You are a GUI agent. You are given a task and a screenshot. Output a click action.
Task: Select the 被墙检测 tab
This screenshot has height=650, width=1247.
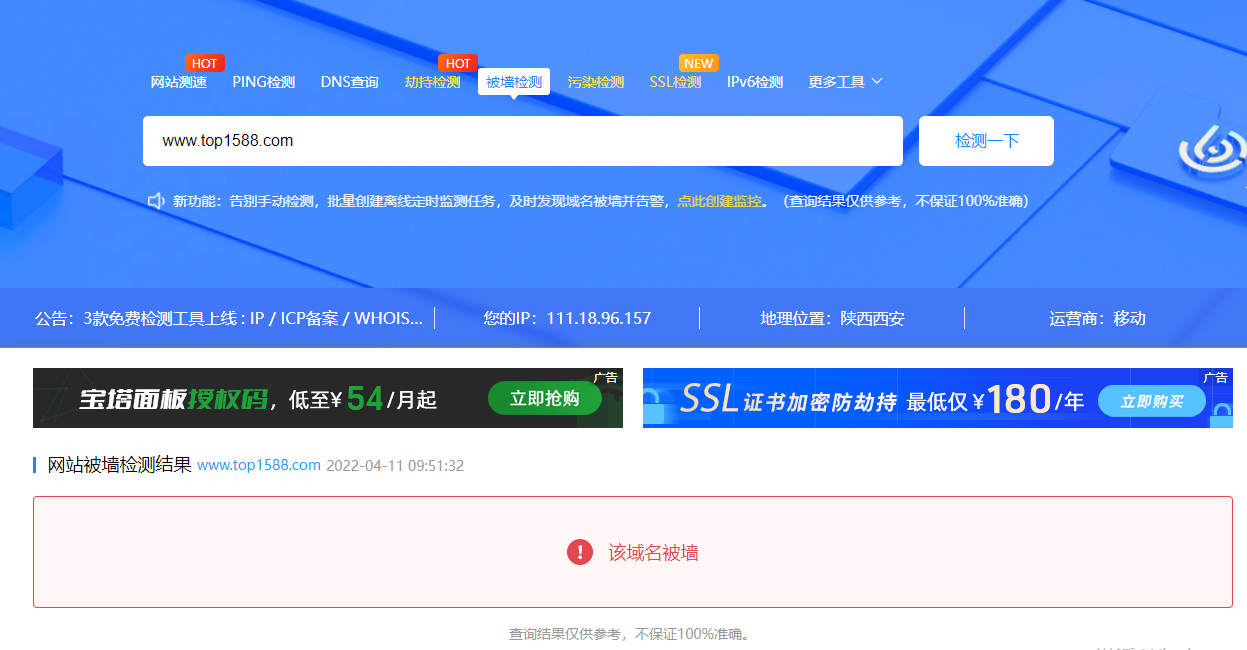(514, 82)
